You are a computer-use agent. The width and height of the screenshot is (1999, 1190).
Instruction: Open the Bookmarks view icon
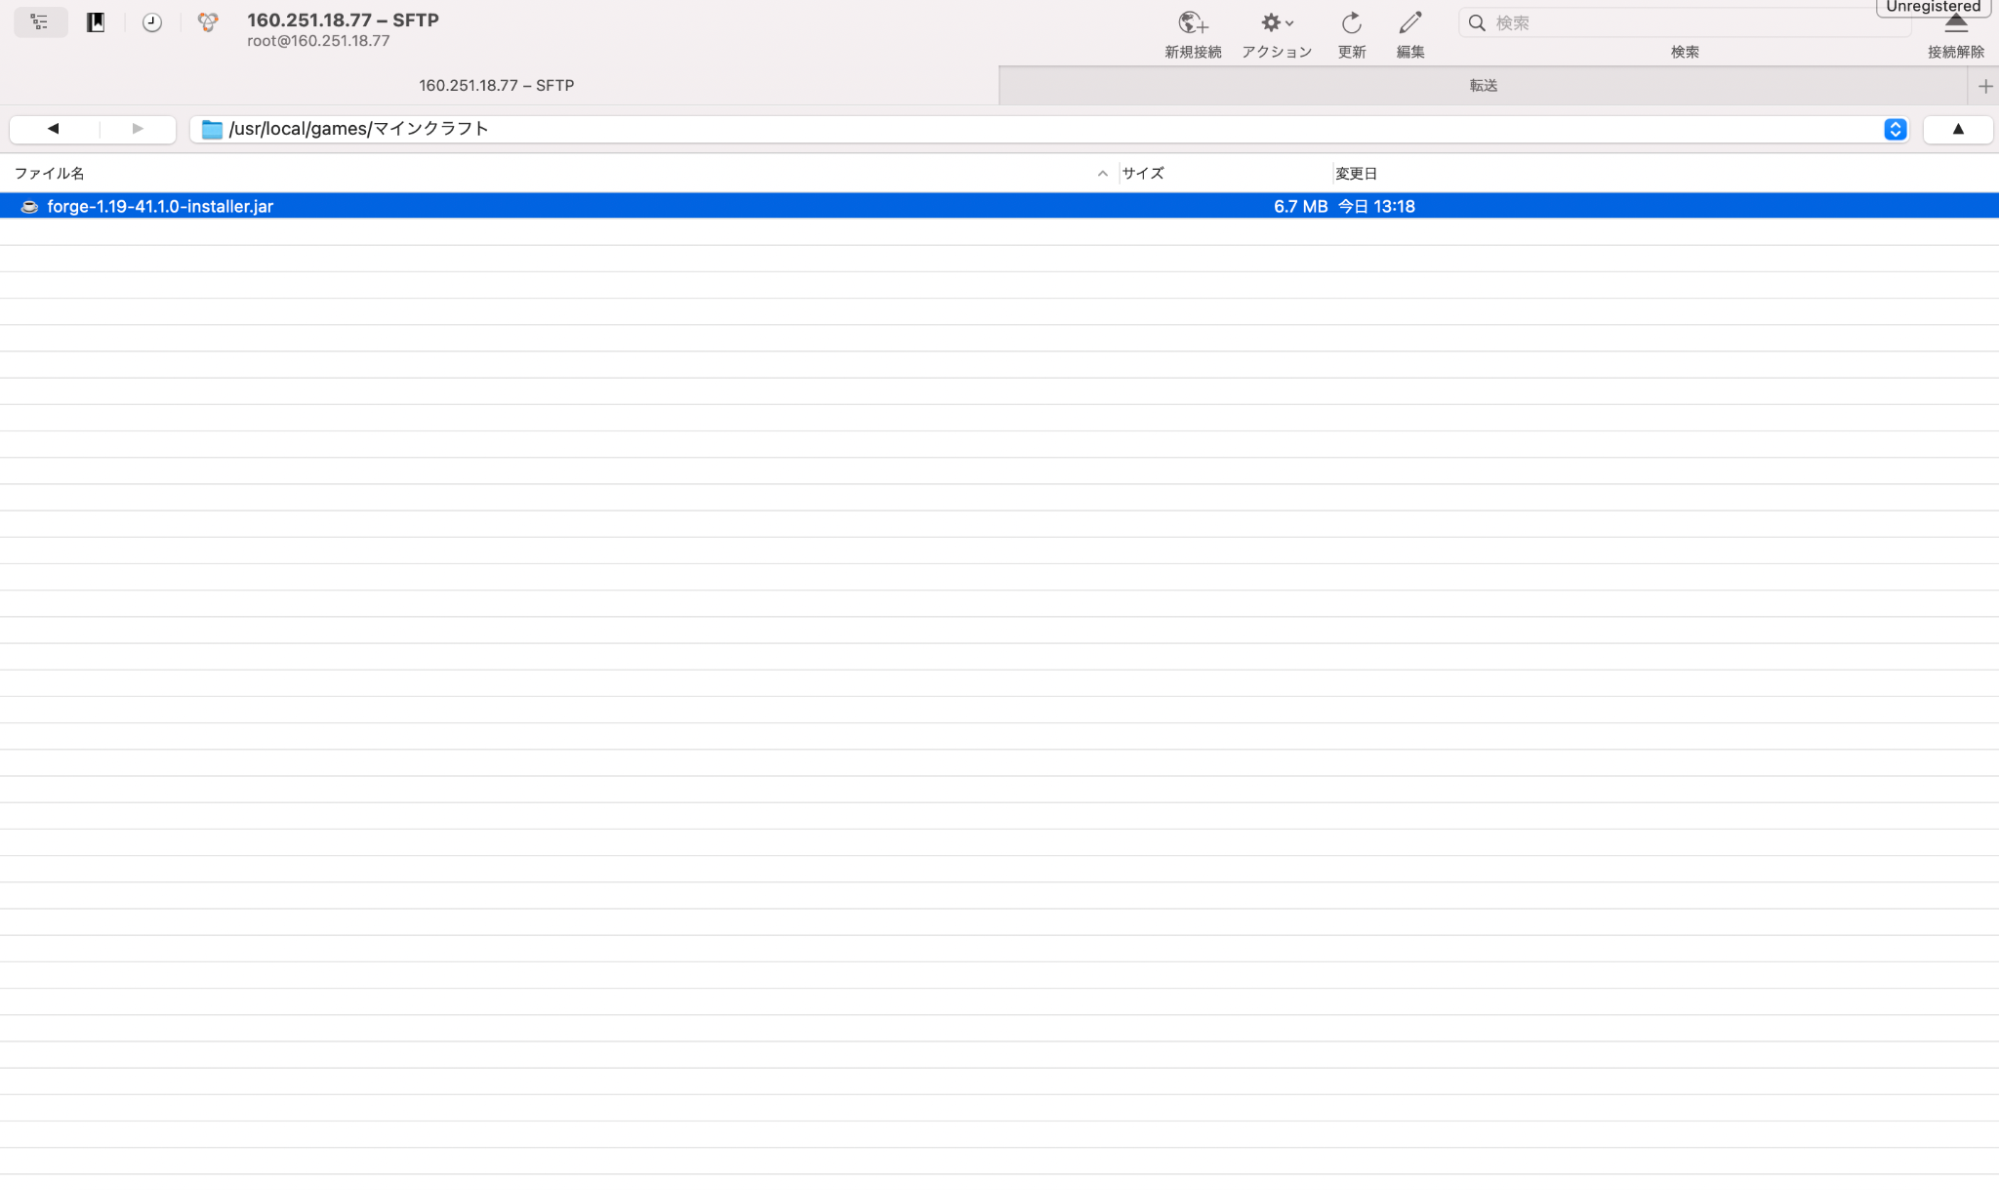click(x=96, y=22)
